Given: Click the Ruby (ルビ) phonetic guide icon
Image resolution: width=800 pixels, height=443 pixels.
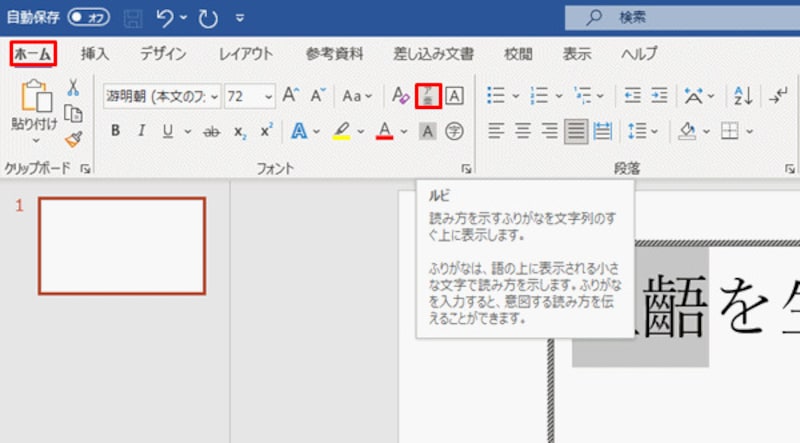Looking at the screenshot, I should coord(428,96).
